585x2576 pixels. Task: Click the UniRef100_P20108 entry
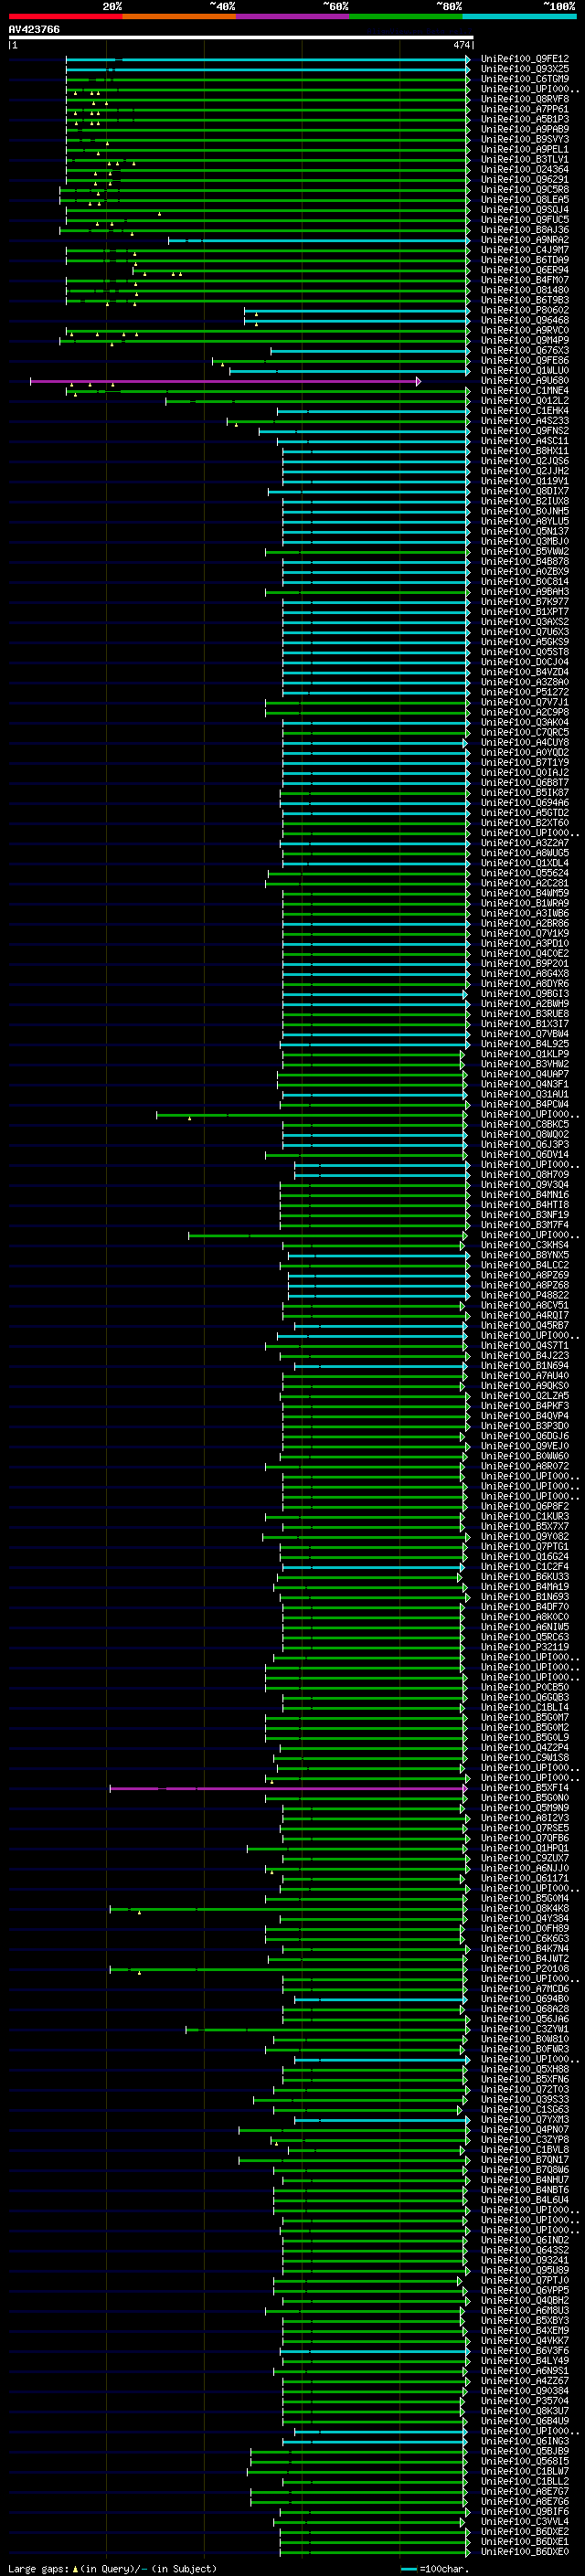coord(525,1969)
